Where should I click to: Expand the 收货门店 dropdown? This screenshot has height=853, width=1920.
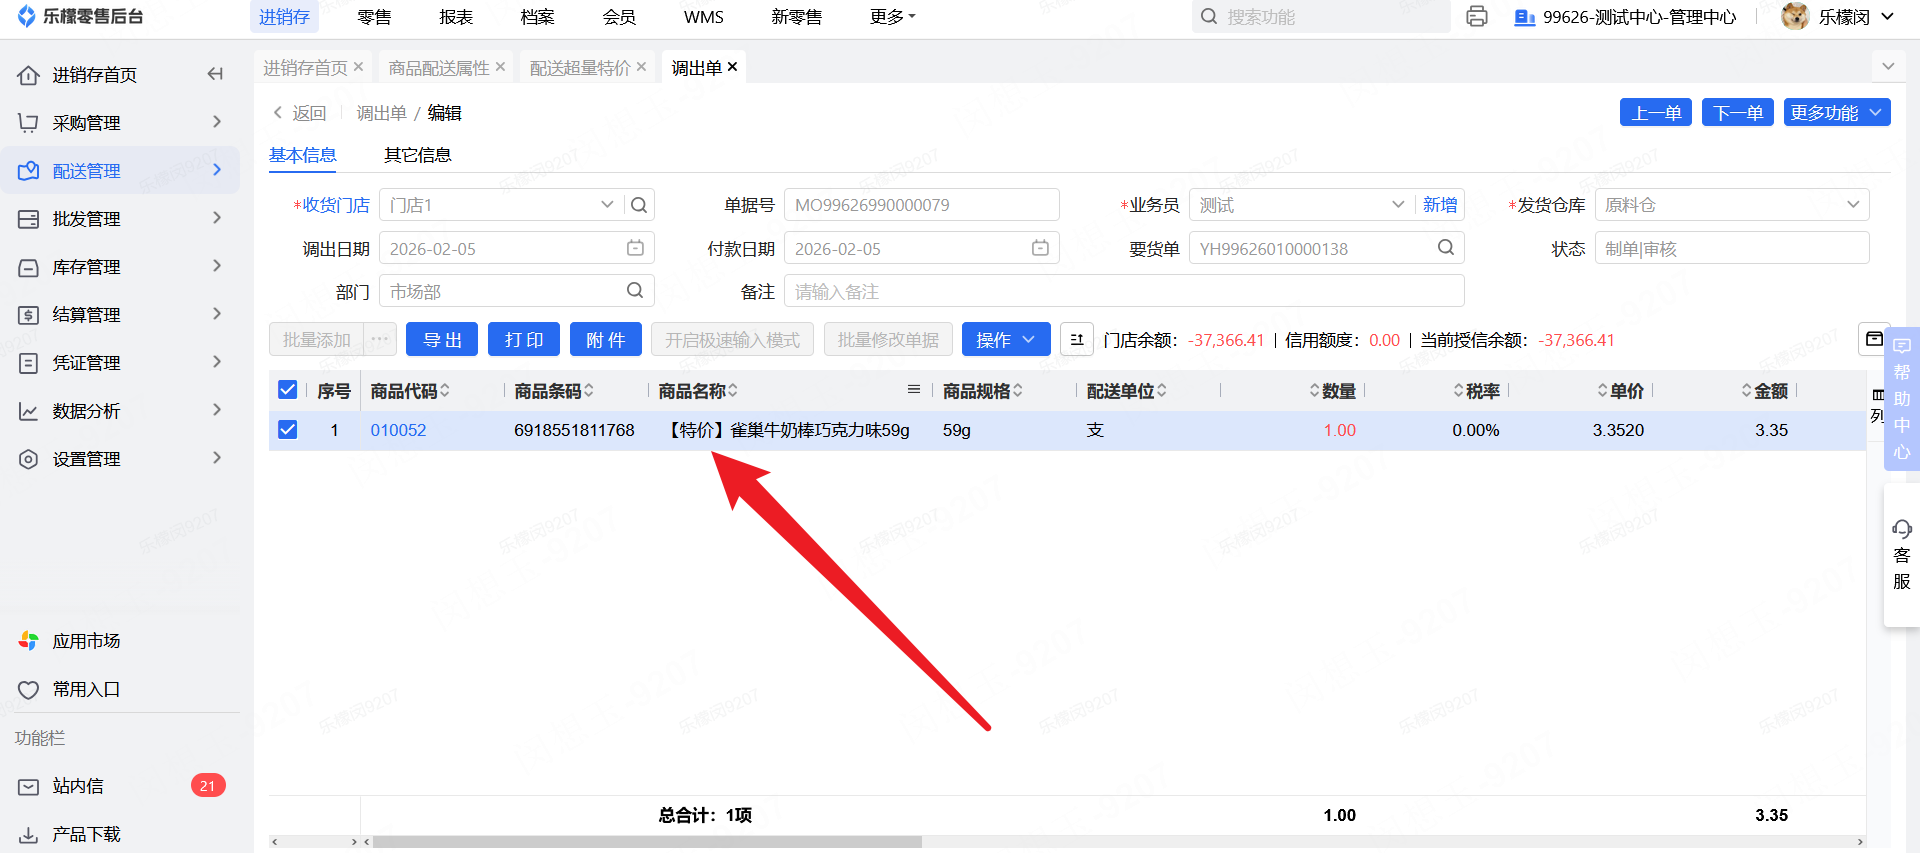[607, 205]
